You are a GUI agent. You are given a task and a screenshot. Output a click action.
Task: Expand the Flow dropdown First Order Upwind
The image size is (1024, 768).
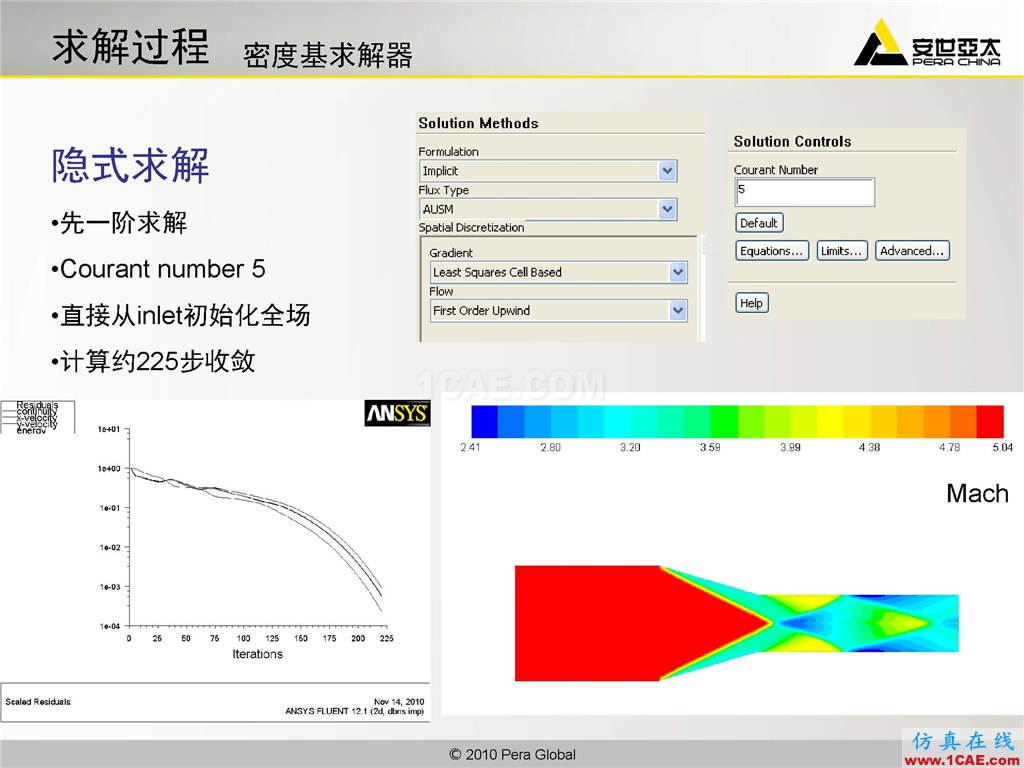click(559, 311)
